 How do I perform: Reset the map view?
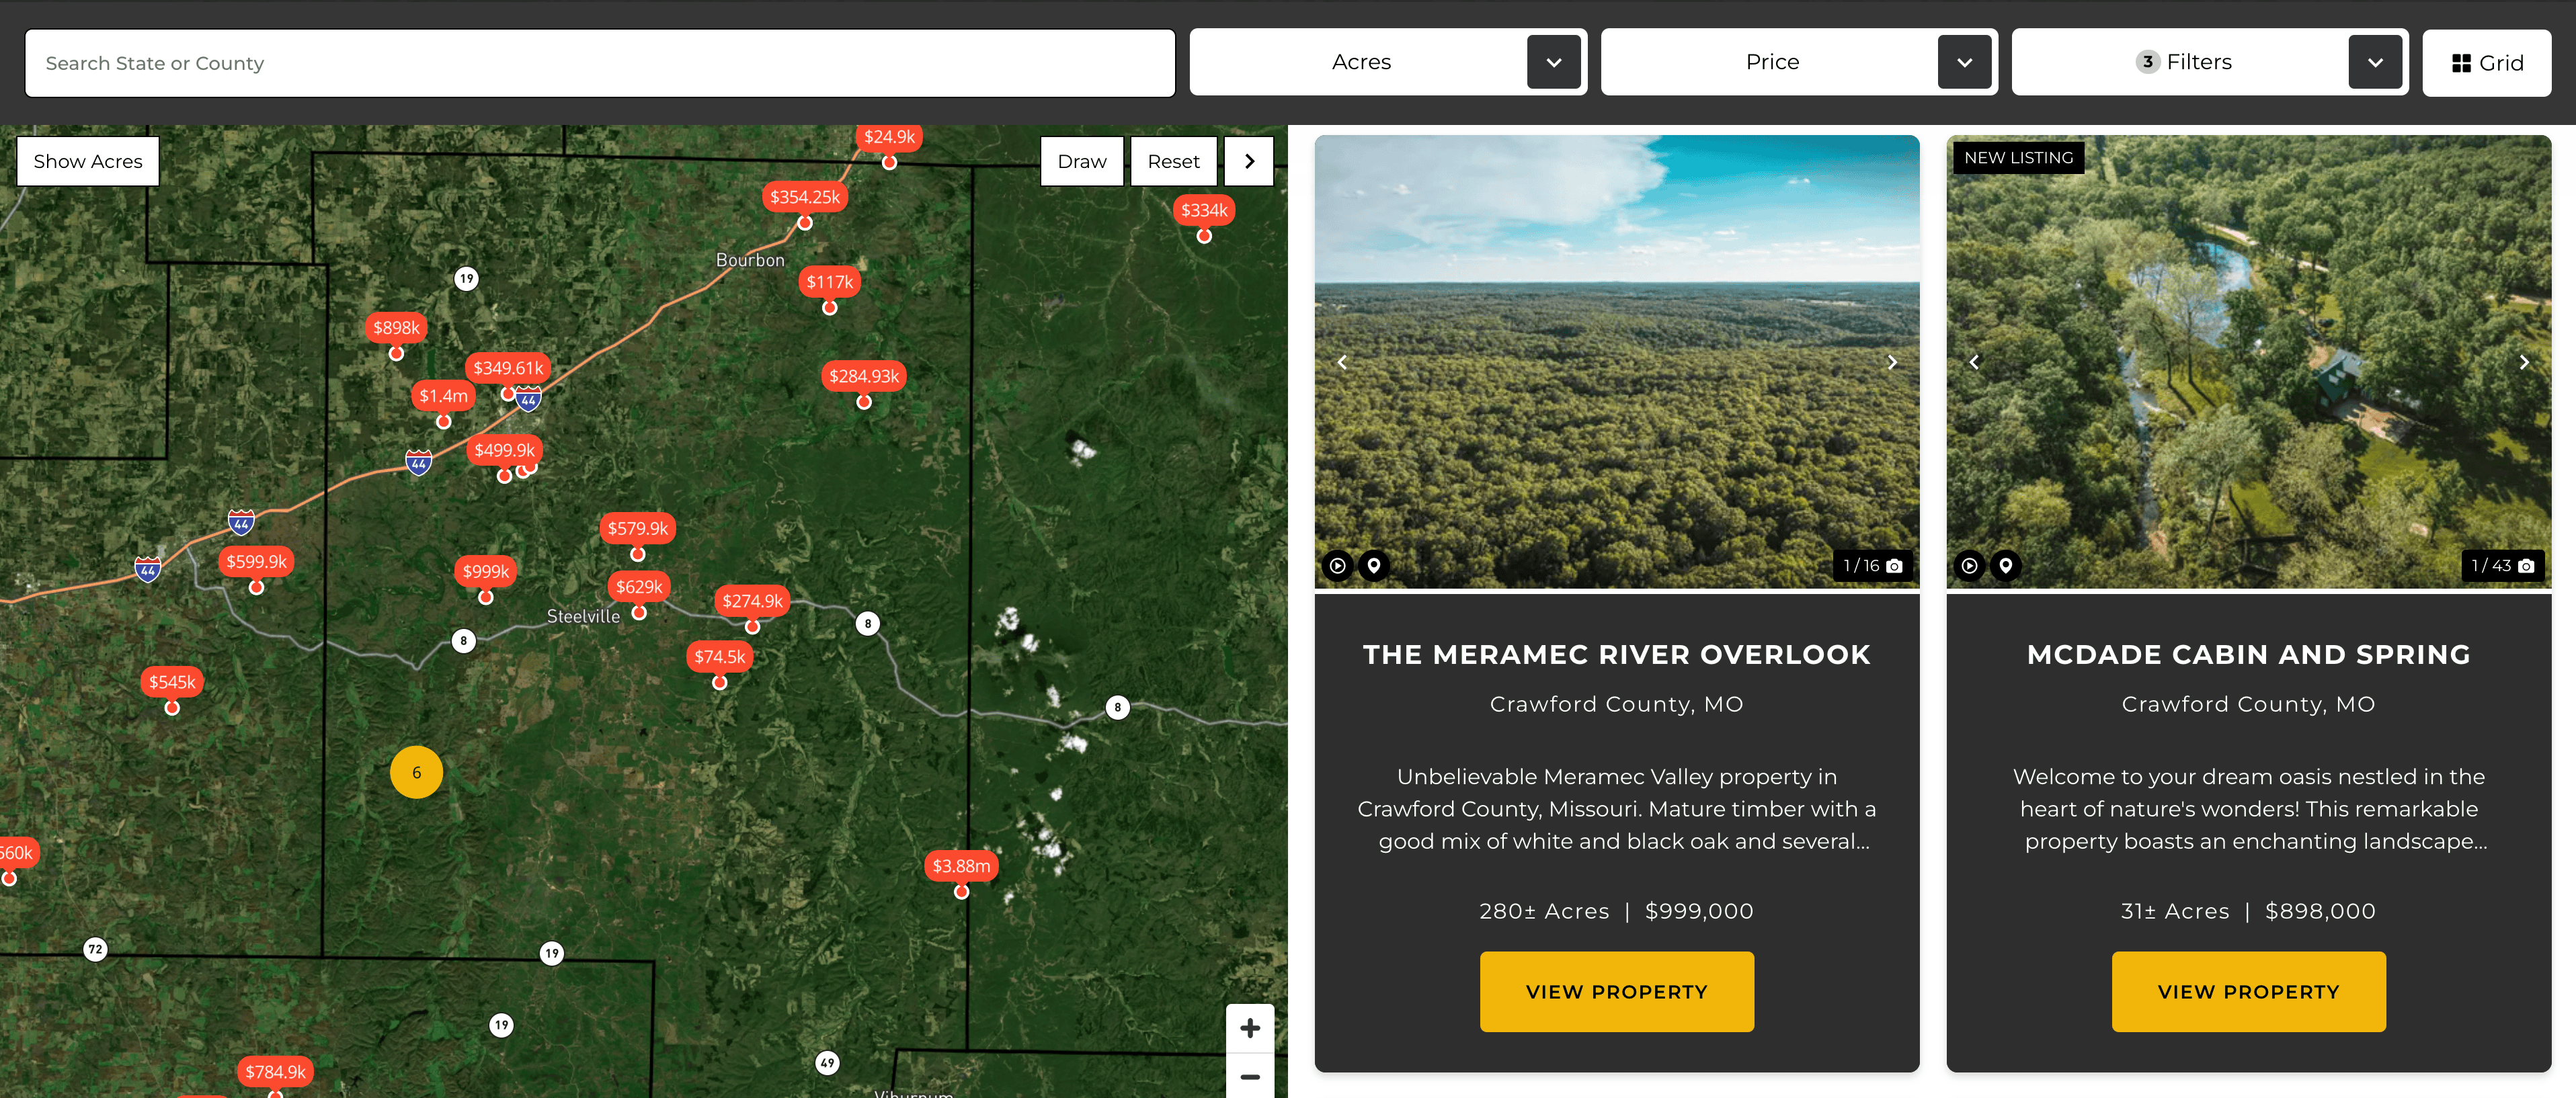point(1173,161)
